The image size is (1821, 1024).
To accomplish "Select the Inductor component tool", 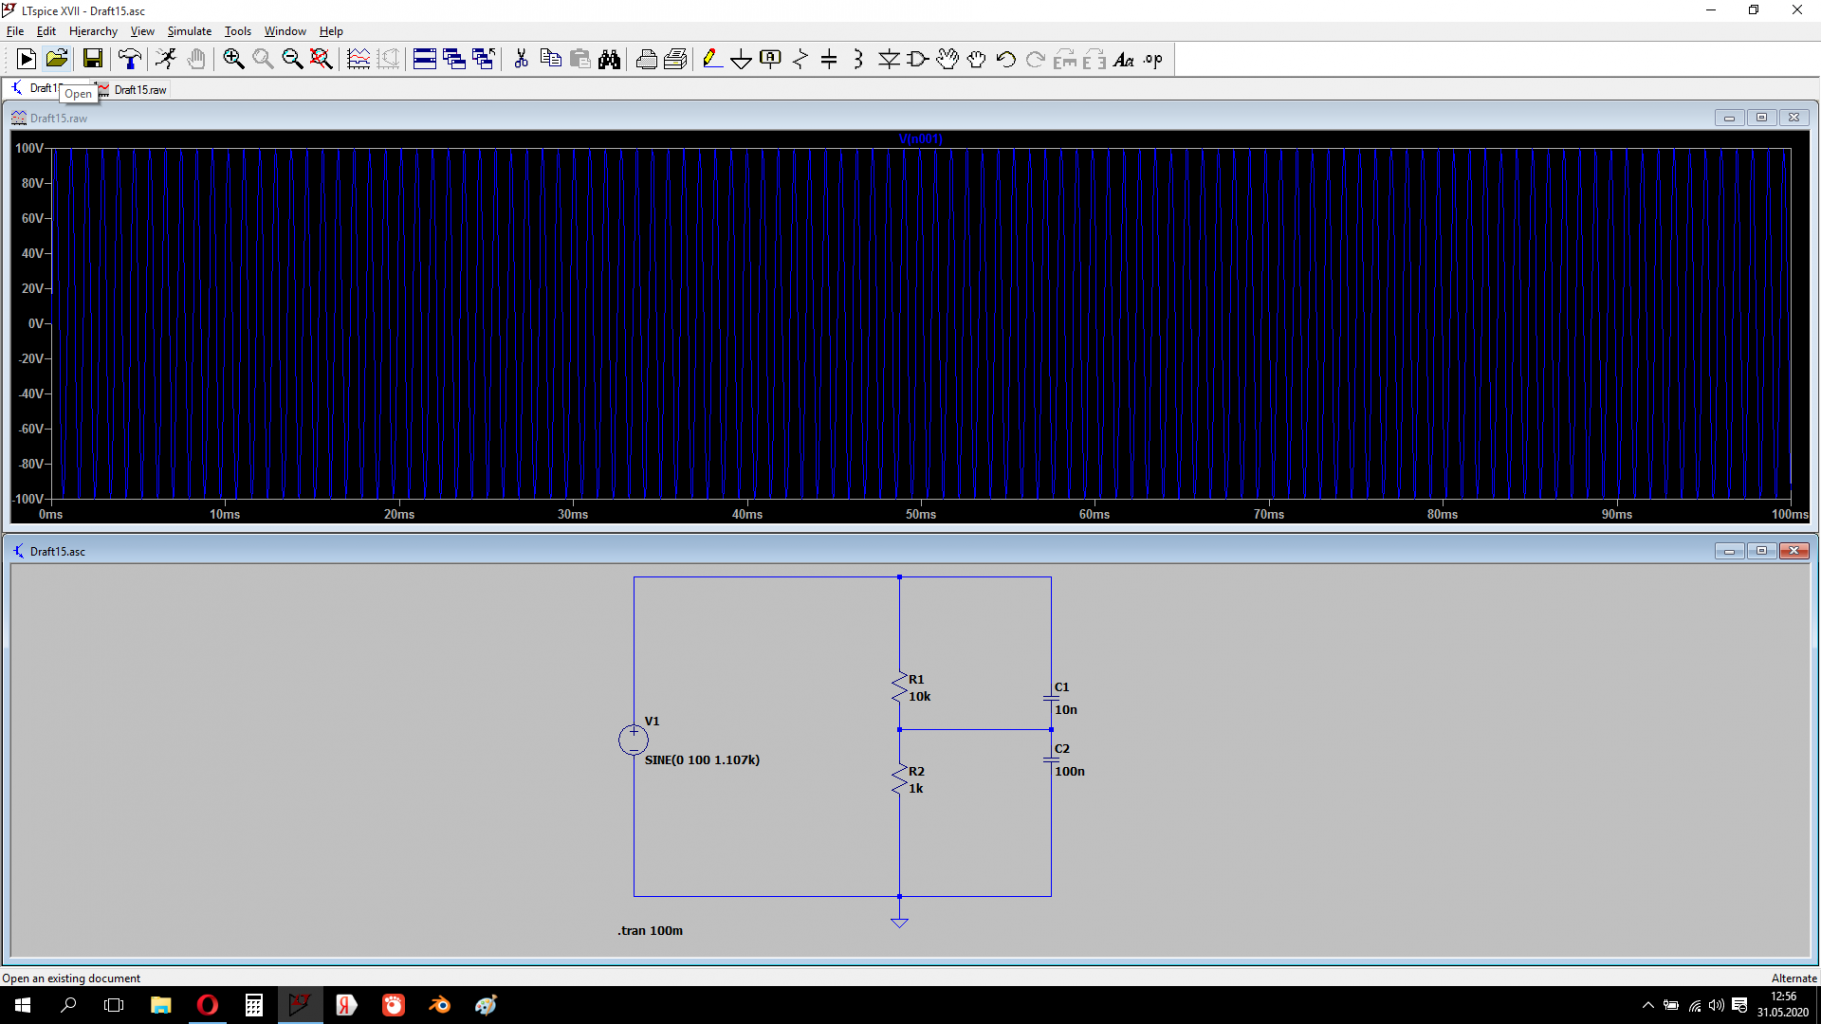I will [x=858, y=60].
